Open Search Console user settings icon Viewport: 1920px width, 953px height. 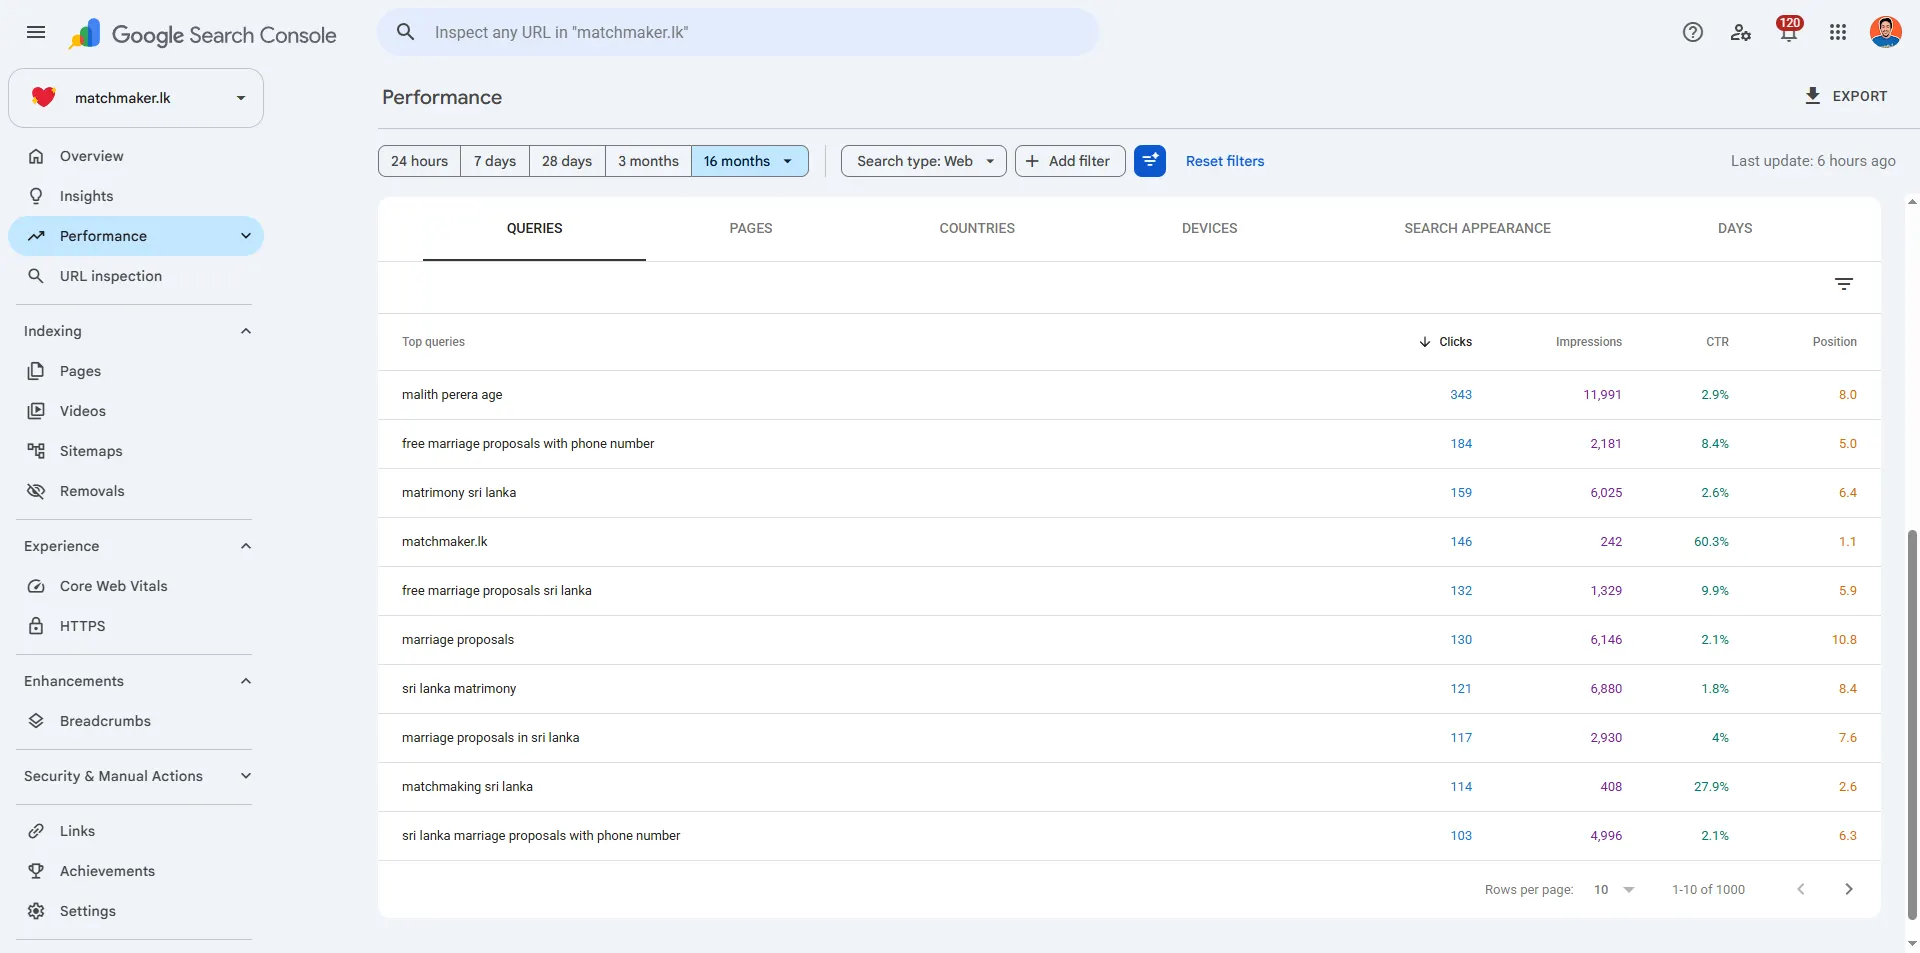tap(1740, 32)
